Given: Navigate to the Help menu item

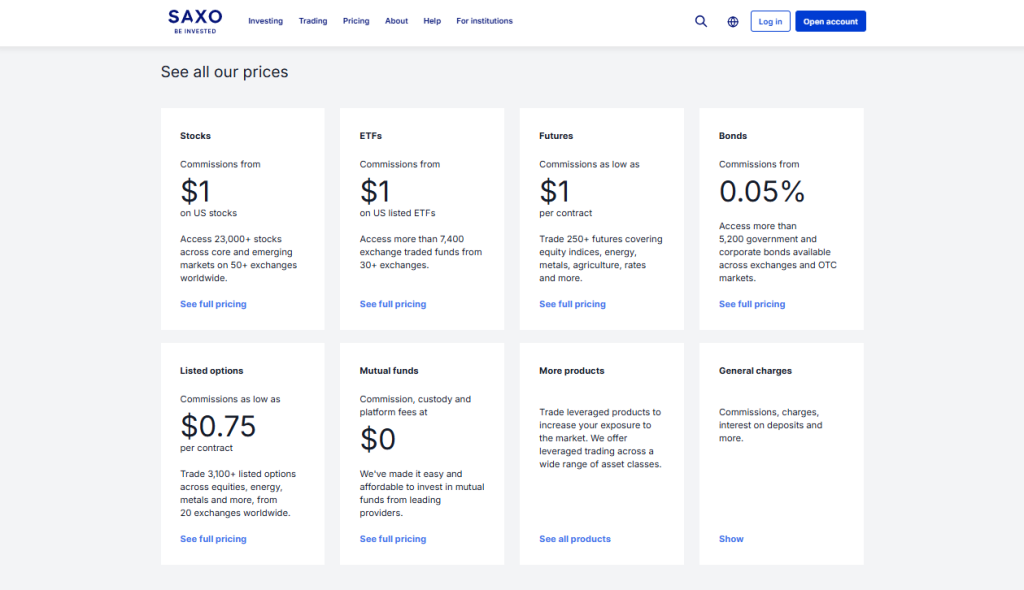Looking at the screenshot, I should pyautogui.click(x=432, y=21).
